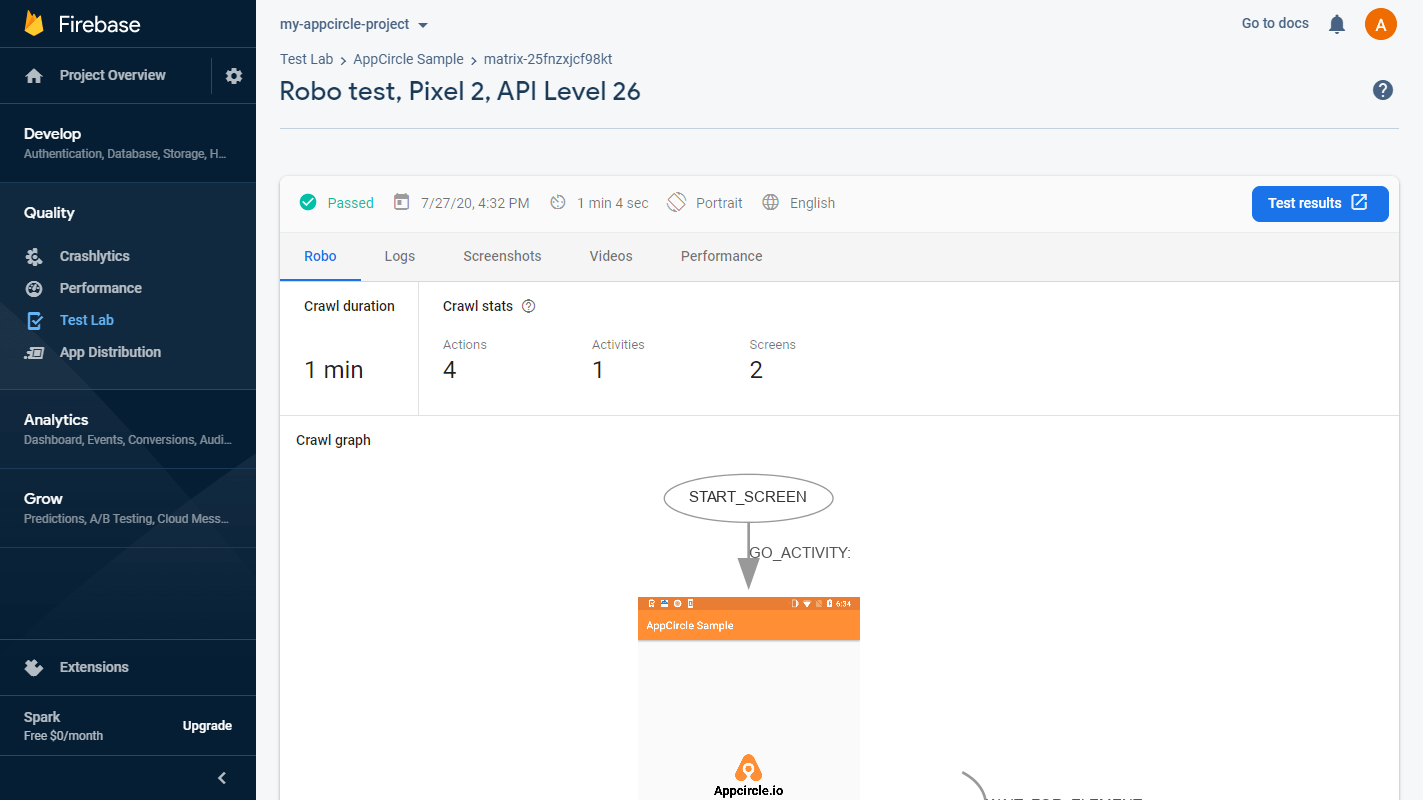Open Project Overview in sidebar
The height and width of the screenshot is (800, 1423).
[x=112, y=75]
